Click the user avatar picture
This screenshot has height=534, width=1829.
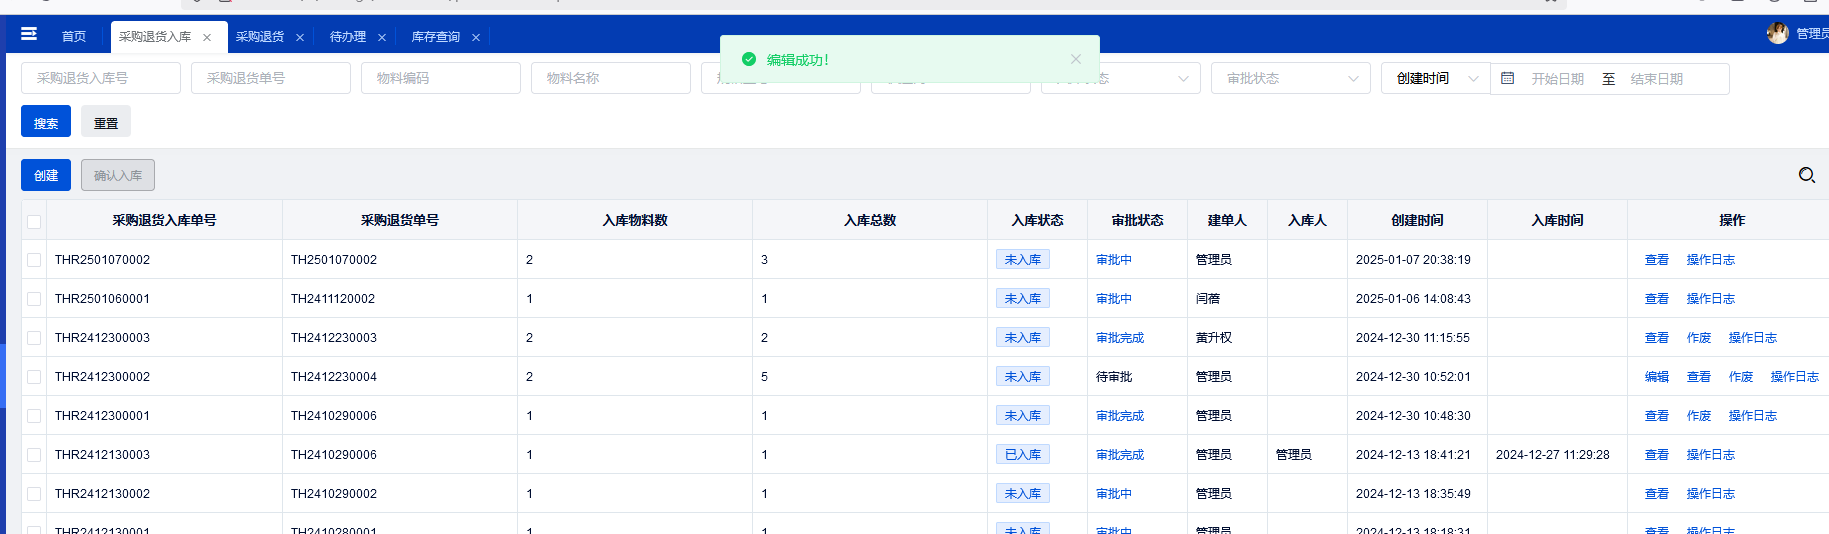(1777, 33)
